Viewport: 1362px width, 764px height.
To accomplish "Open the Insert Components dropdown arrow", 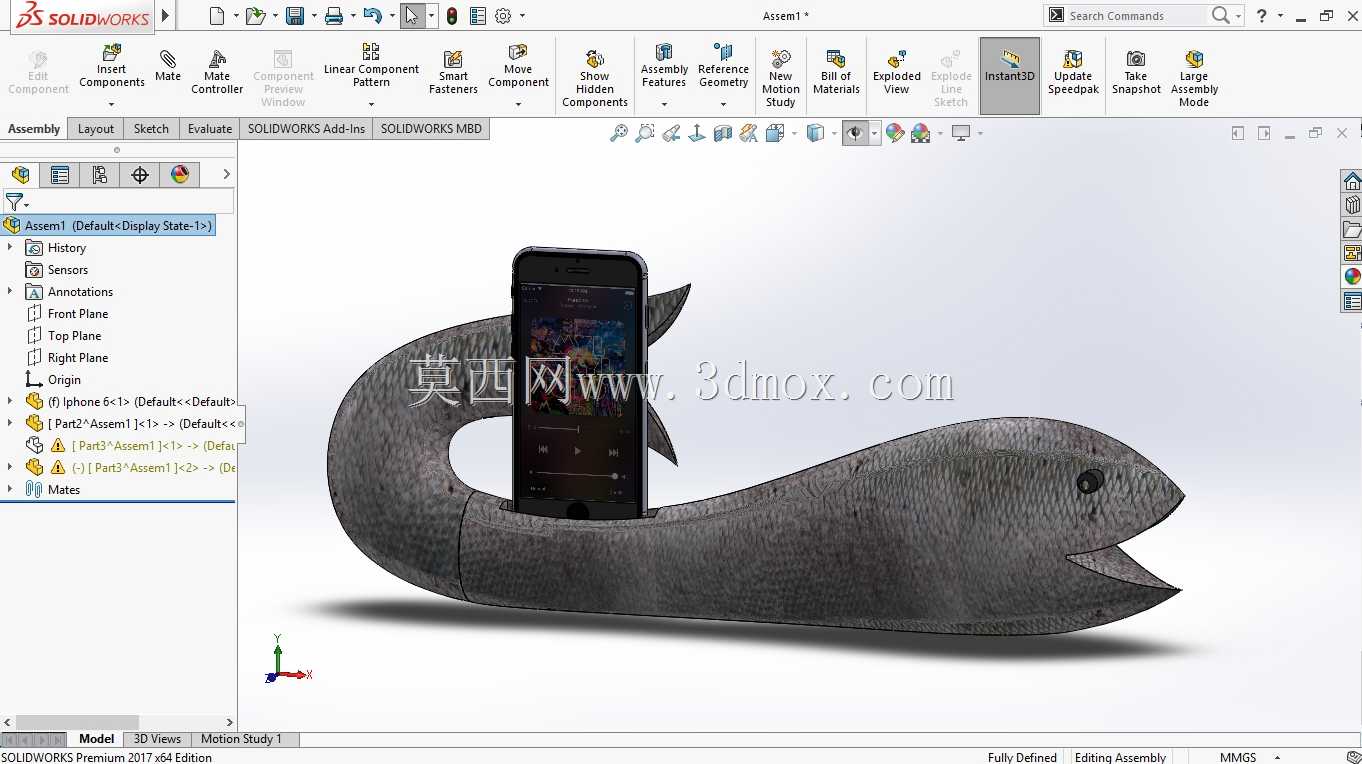I will tap(112, 104).
